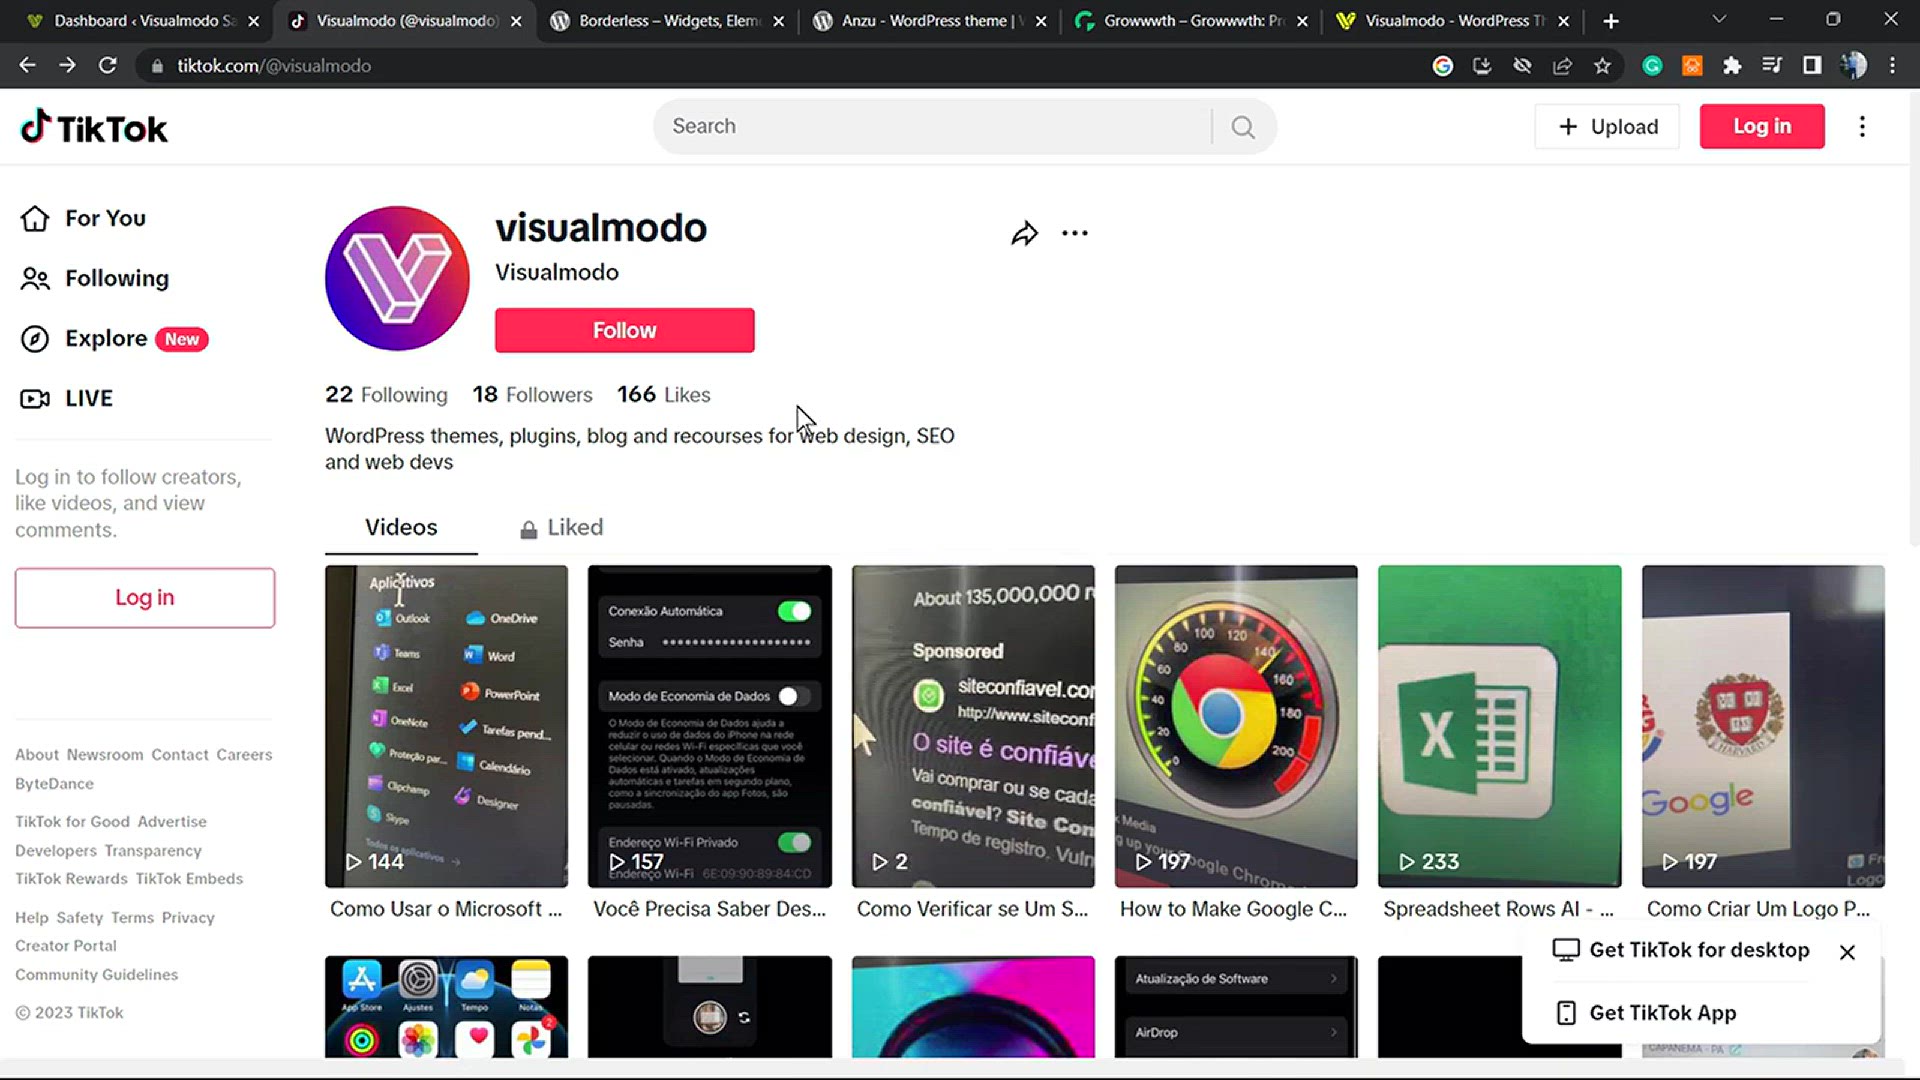
Task: Open TikTok Rewards link
Action: [x=71, y=879]
